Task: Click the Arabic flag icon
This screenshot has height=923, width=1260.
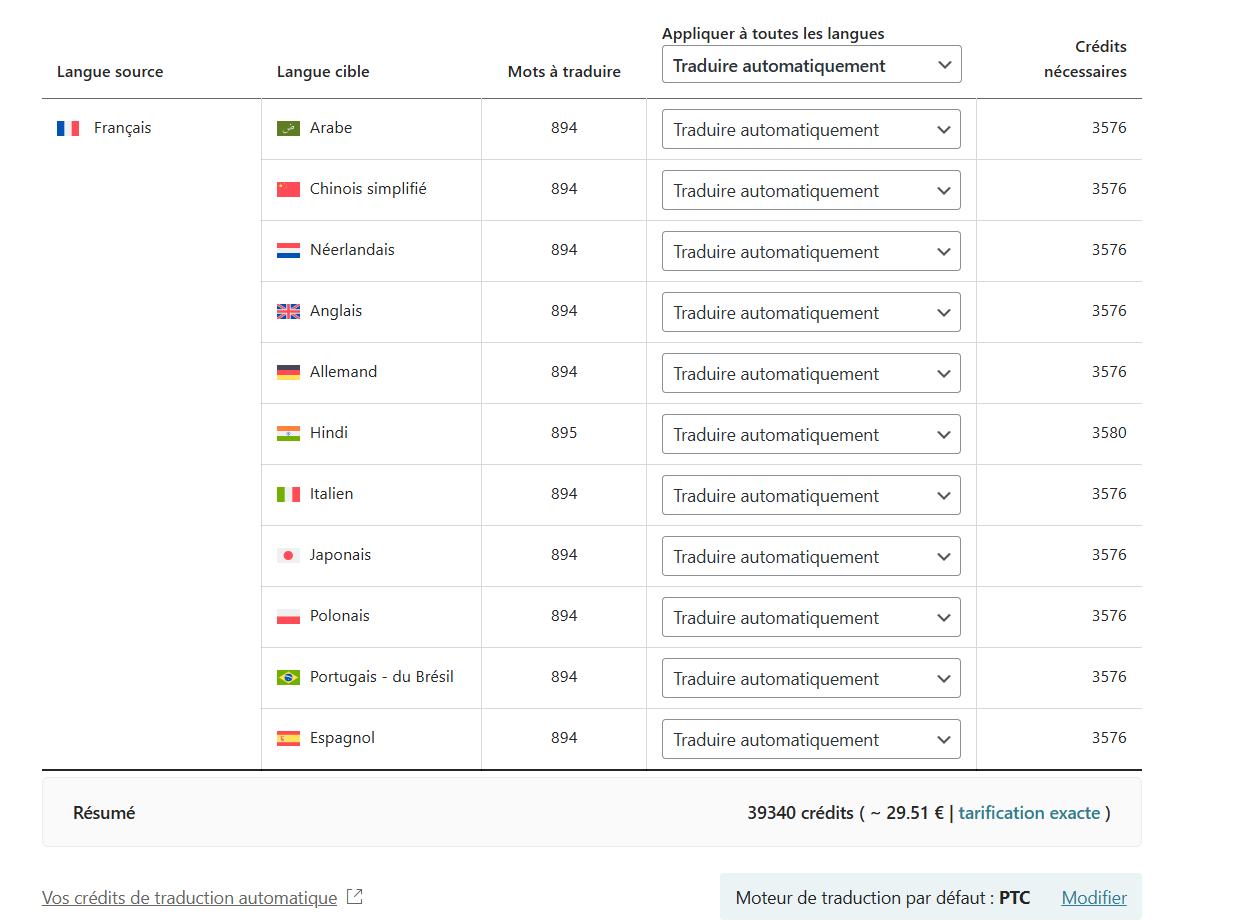Action: point(288,128)
